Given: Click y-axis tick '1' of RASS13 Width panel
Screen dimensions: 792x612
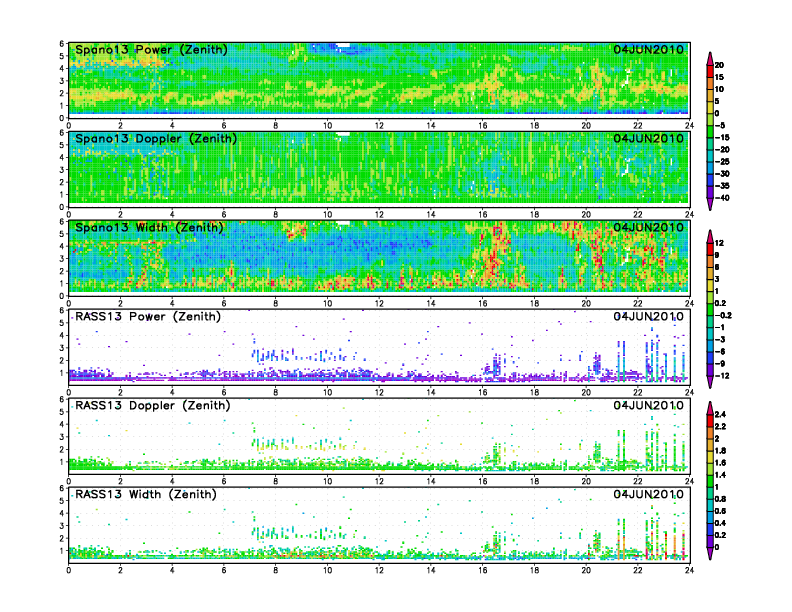Looking at the screenshot, I should click(62, 550).
